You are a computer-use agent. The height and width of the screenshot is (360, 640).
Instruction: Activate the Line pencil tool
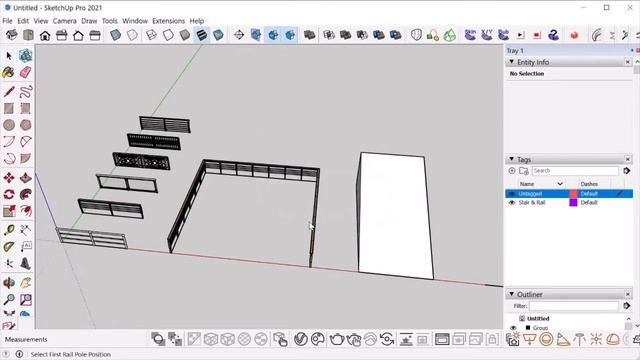[x=9, y=91]
